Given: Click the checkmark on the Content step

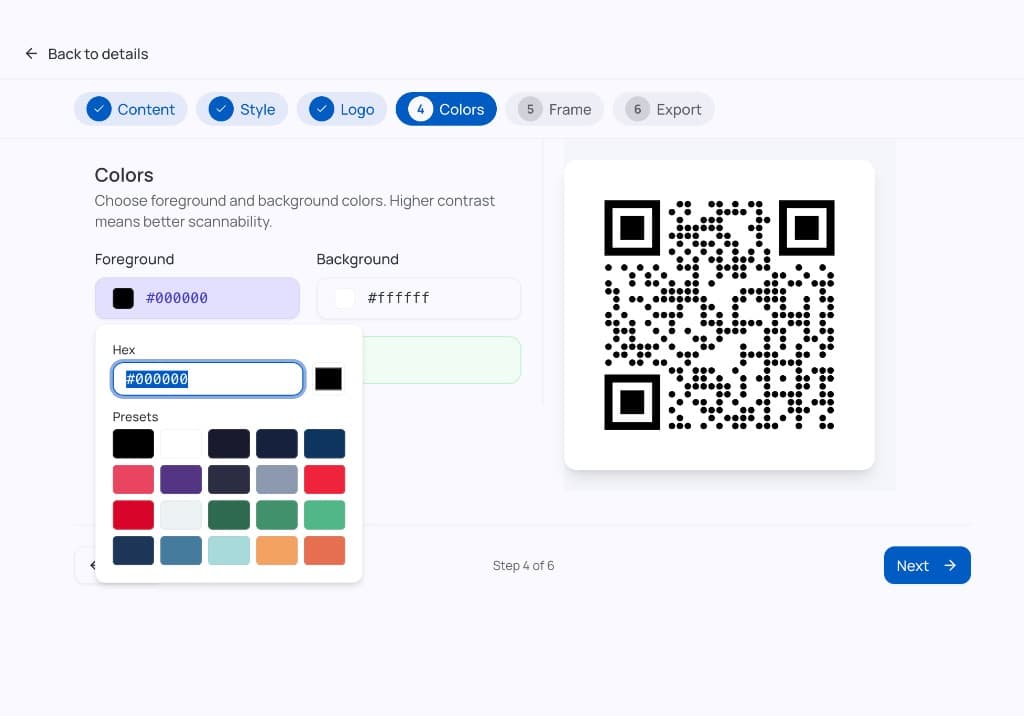Looking at the screenshot, I should click(x=99, y=109).
